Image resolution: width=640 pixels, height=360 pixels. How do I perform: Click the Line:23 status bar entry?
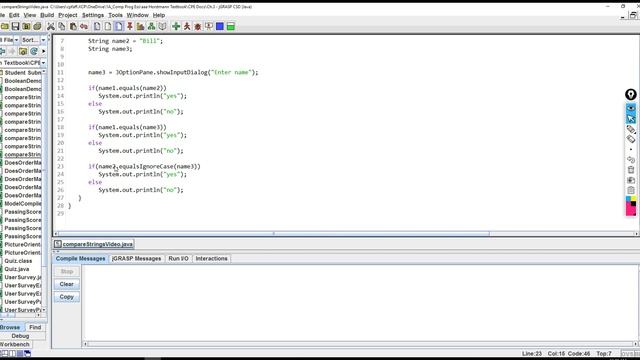(x=532, y=353)
